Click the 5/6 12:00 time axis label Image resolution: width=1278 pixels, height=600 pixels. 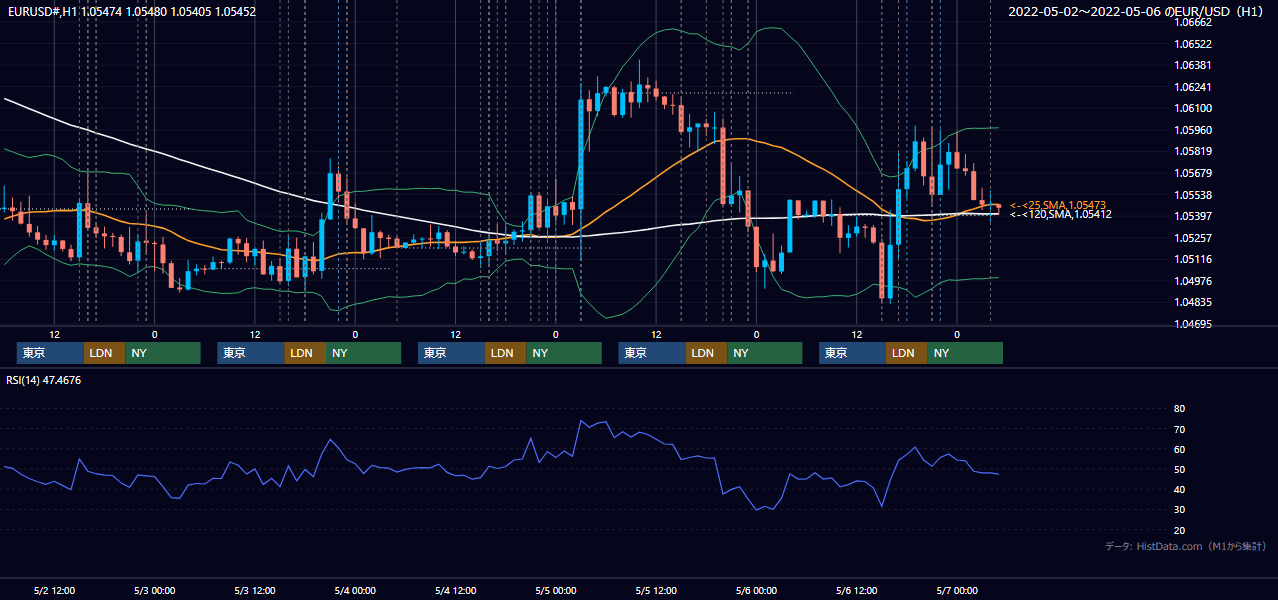(x=857, y=590)
